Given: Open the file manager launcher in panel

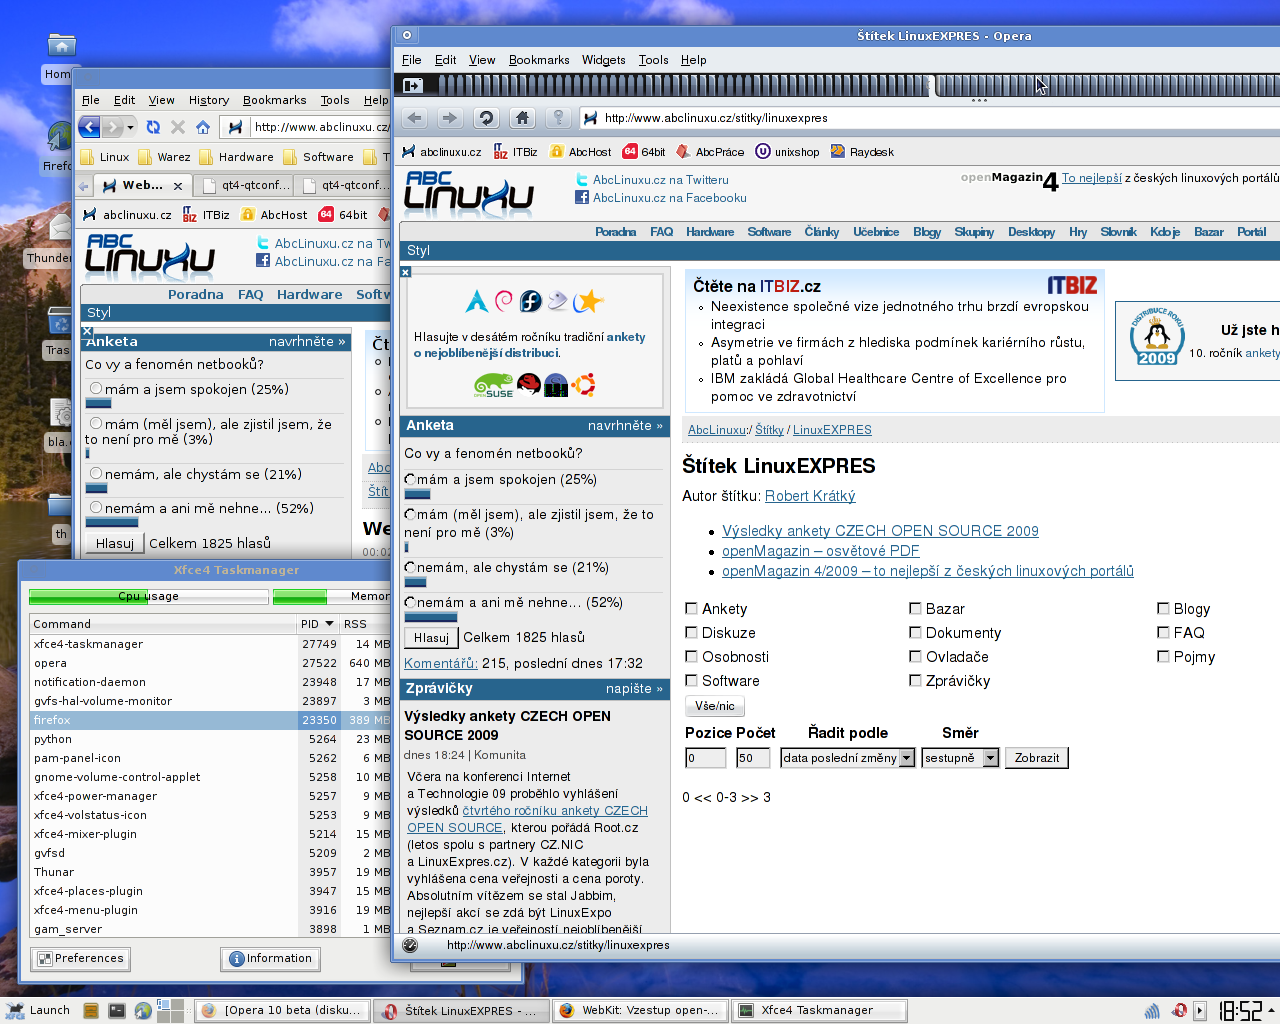Looking at the screenshot, I should coord(90,1011).
